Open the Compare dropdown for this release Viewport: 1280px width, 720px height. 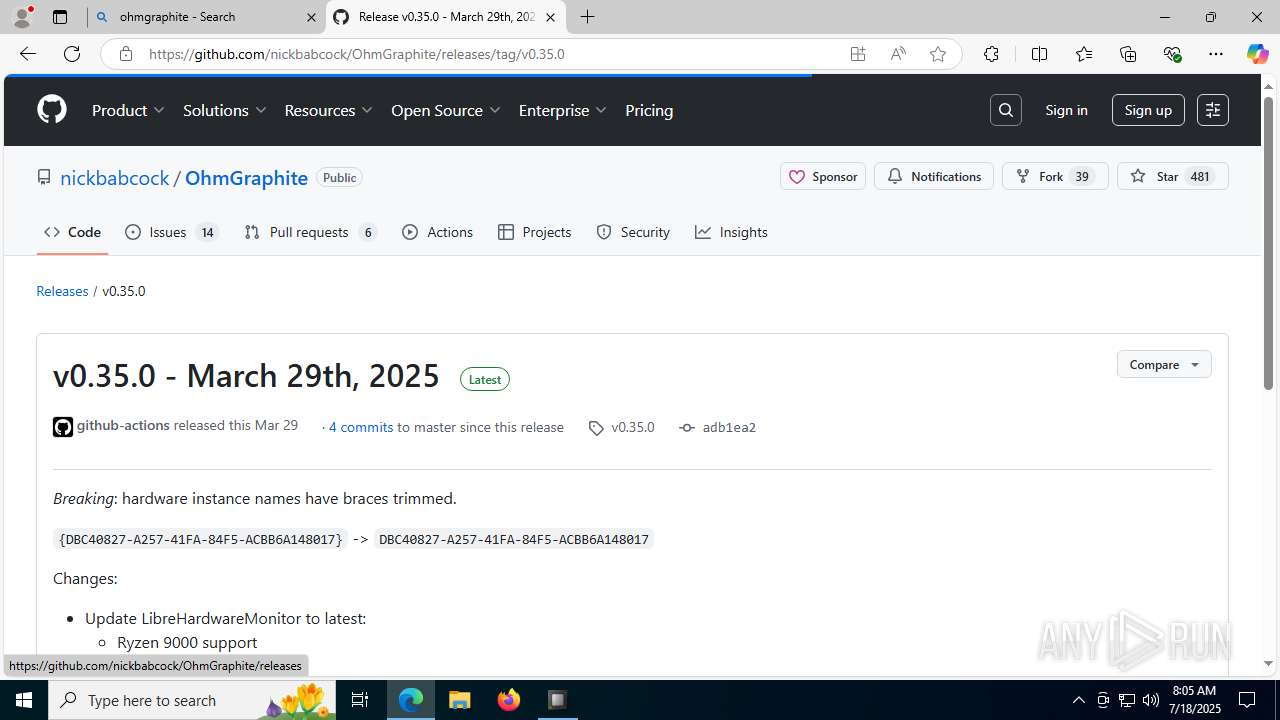click(1164, 364)
